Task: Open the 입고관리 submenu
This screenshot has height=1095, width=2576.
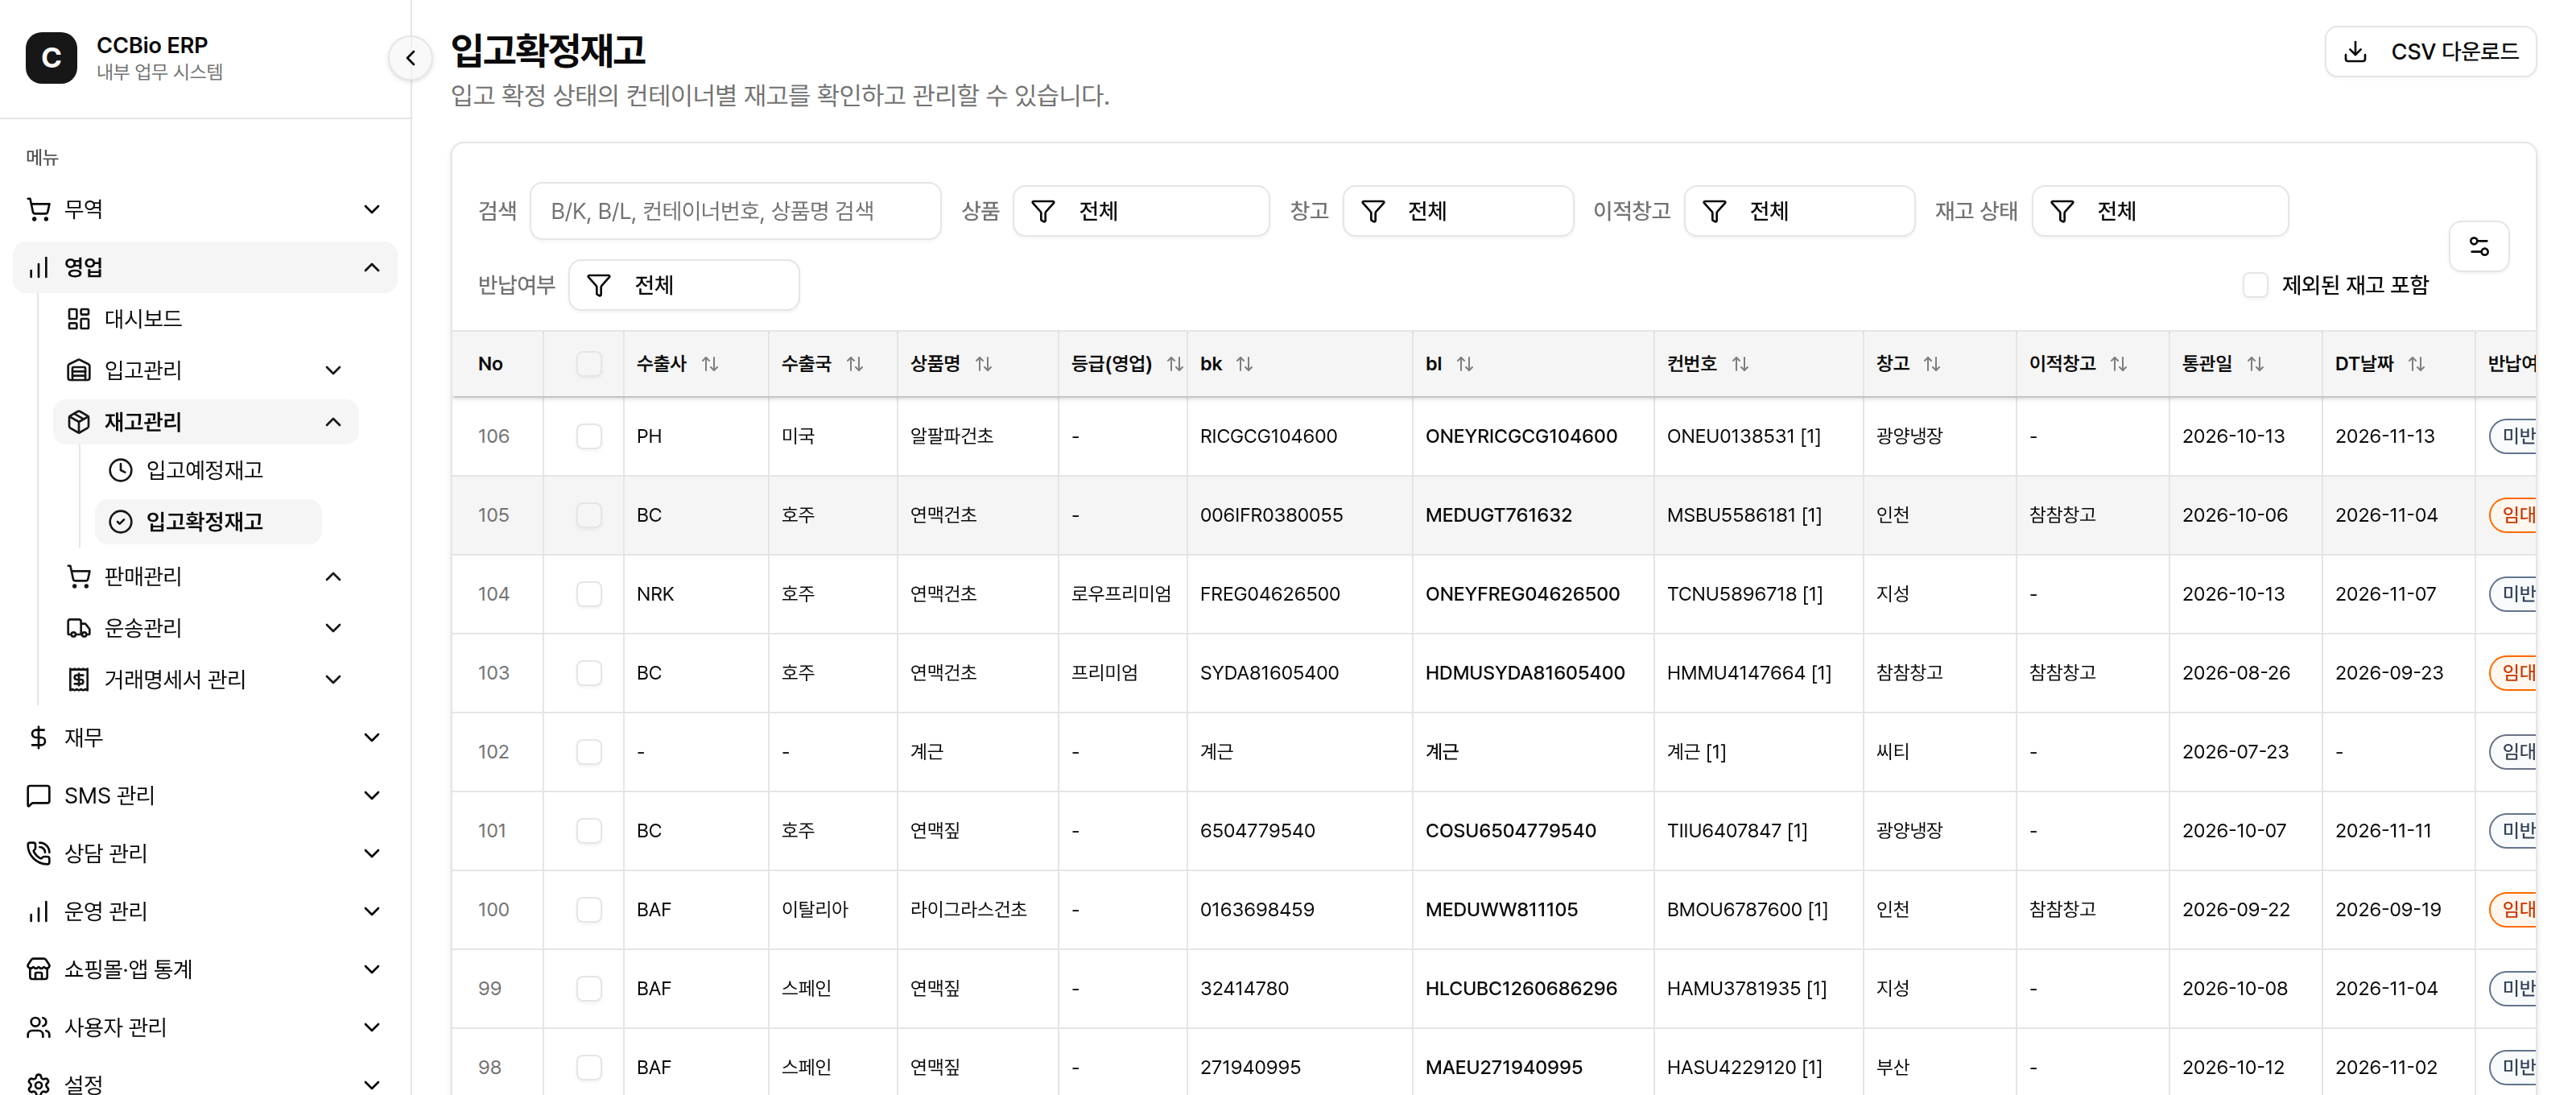Action: [205, 370]
